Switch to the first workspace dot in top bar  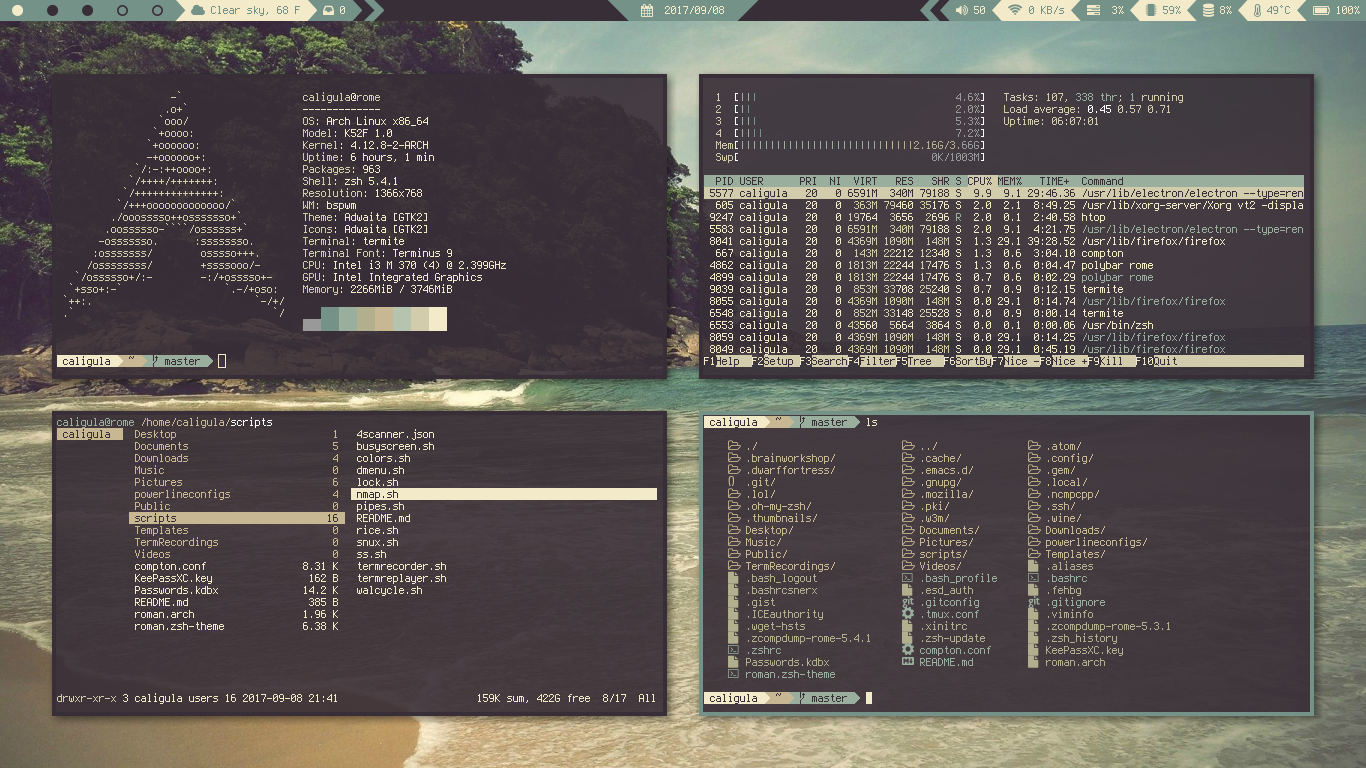coord(17,10)
